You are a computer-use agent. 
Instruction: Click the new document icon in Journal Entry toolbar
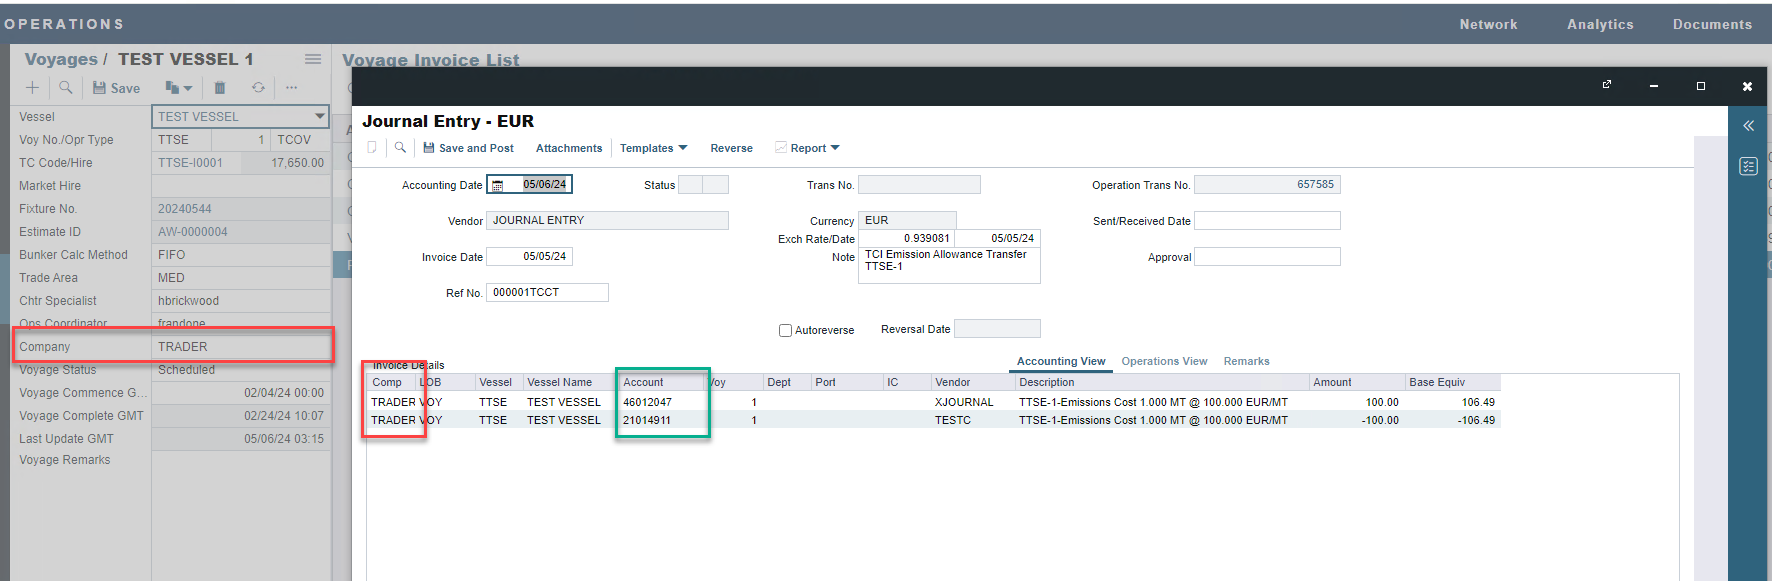372,148
